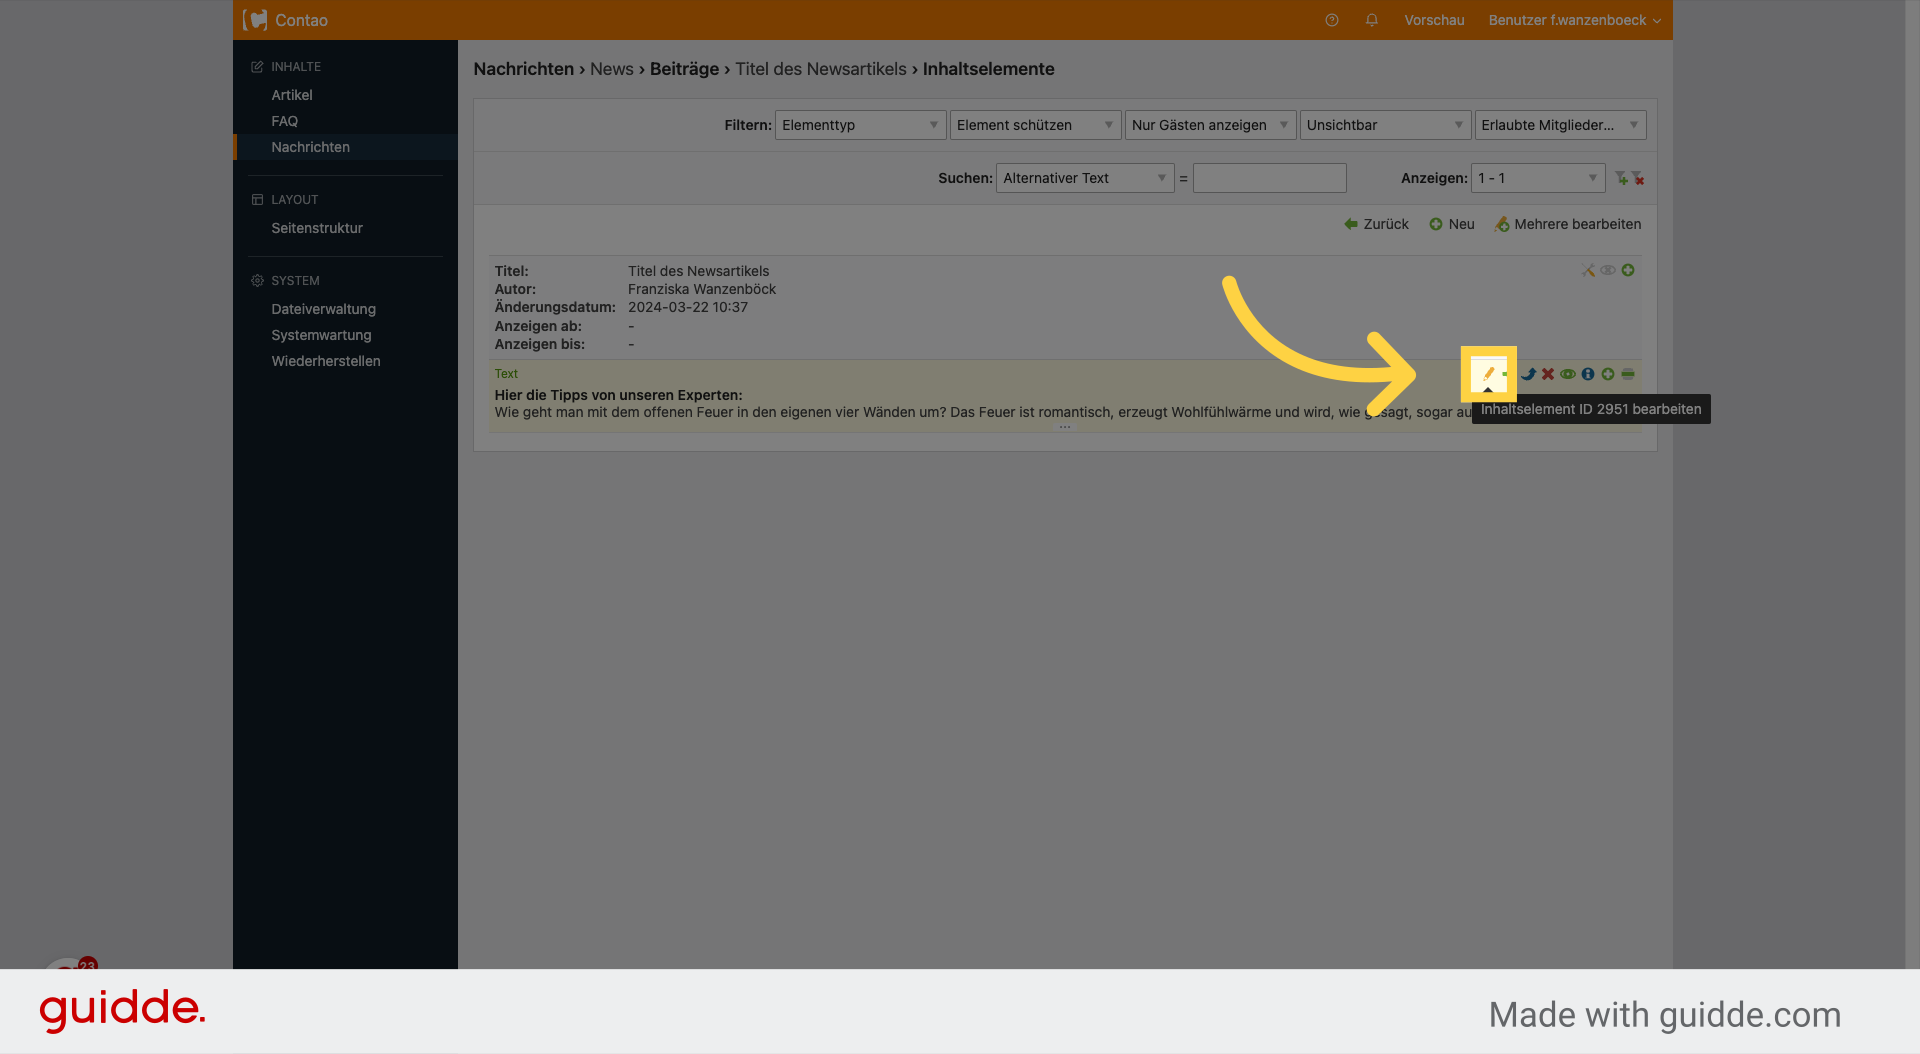Open the help question mark icon in the top bar
The width and height of the screenshot is (1920, 1054).
[1332, 20]
